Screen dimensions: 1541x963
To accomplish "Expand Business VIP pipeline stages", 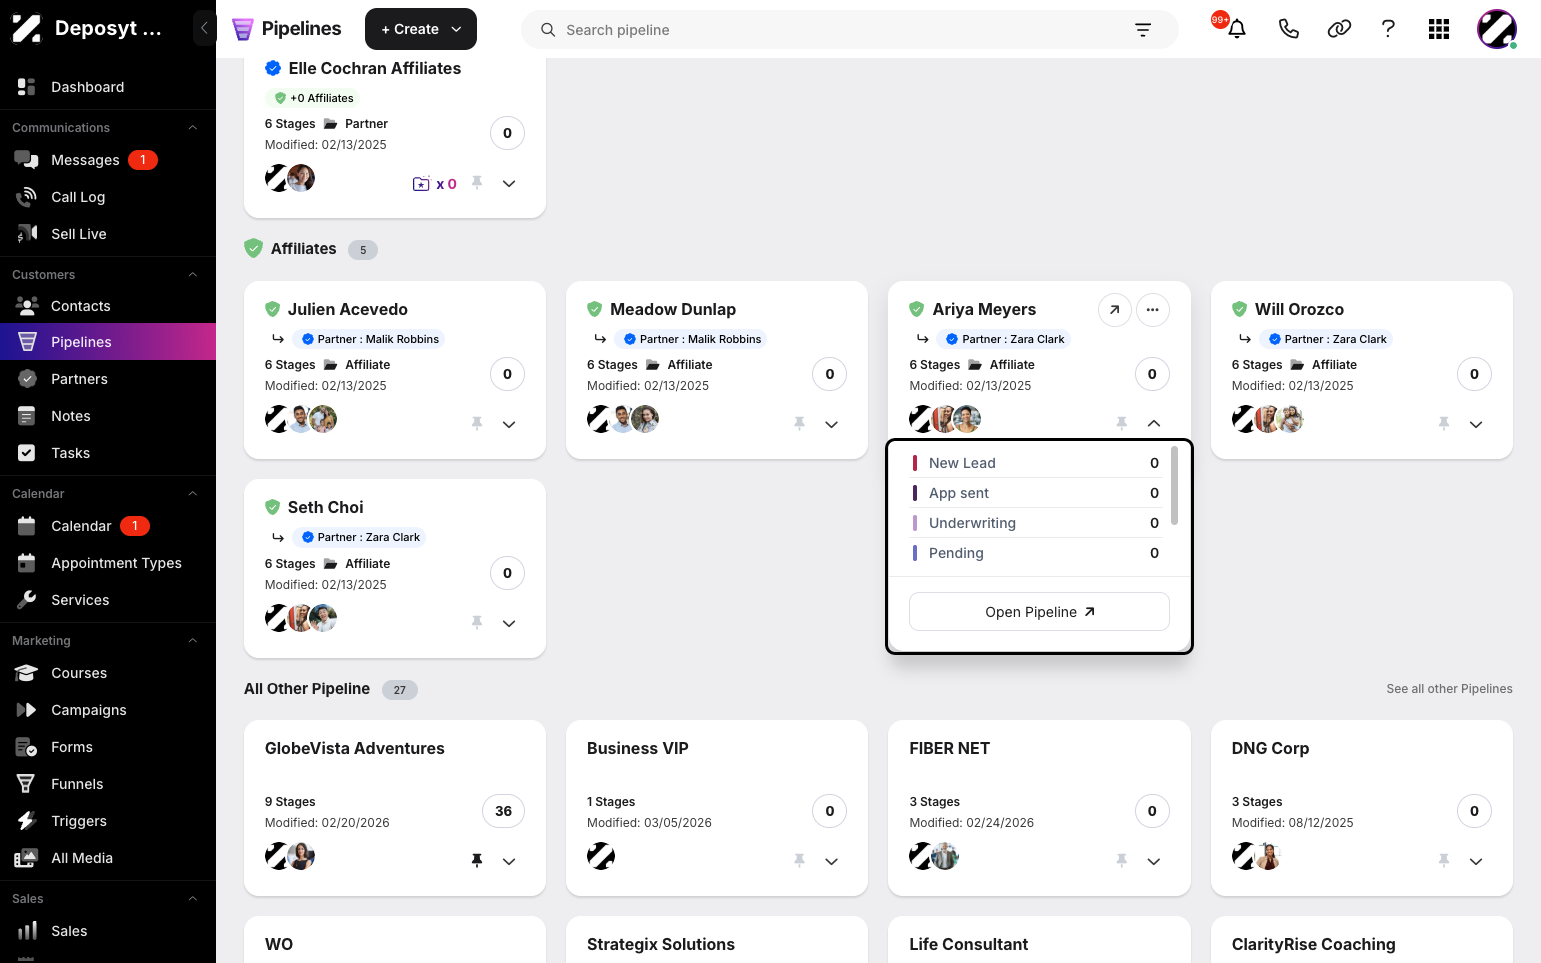I will [x=831, y=861].
